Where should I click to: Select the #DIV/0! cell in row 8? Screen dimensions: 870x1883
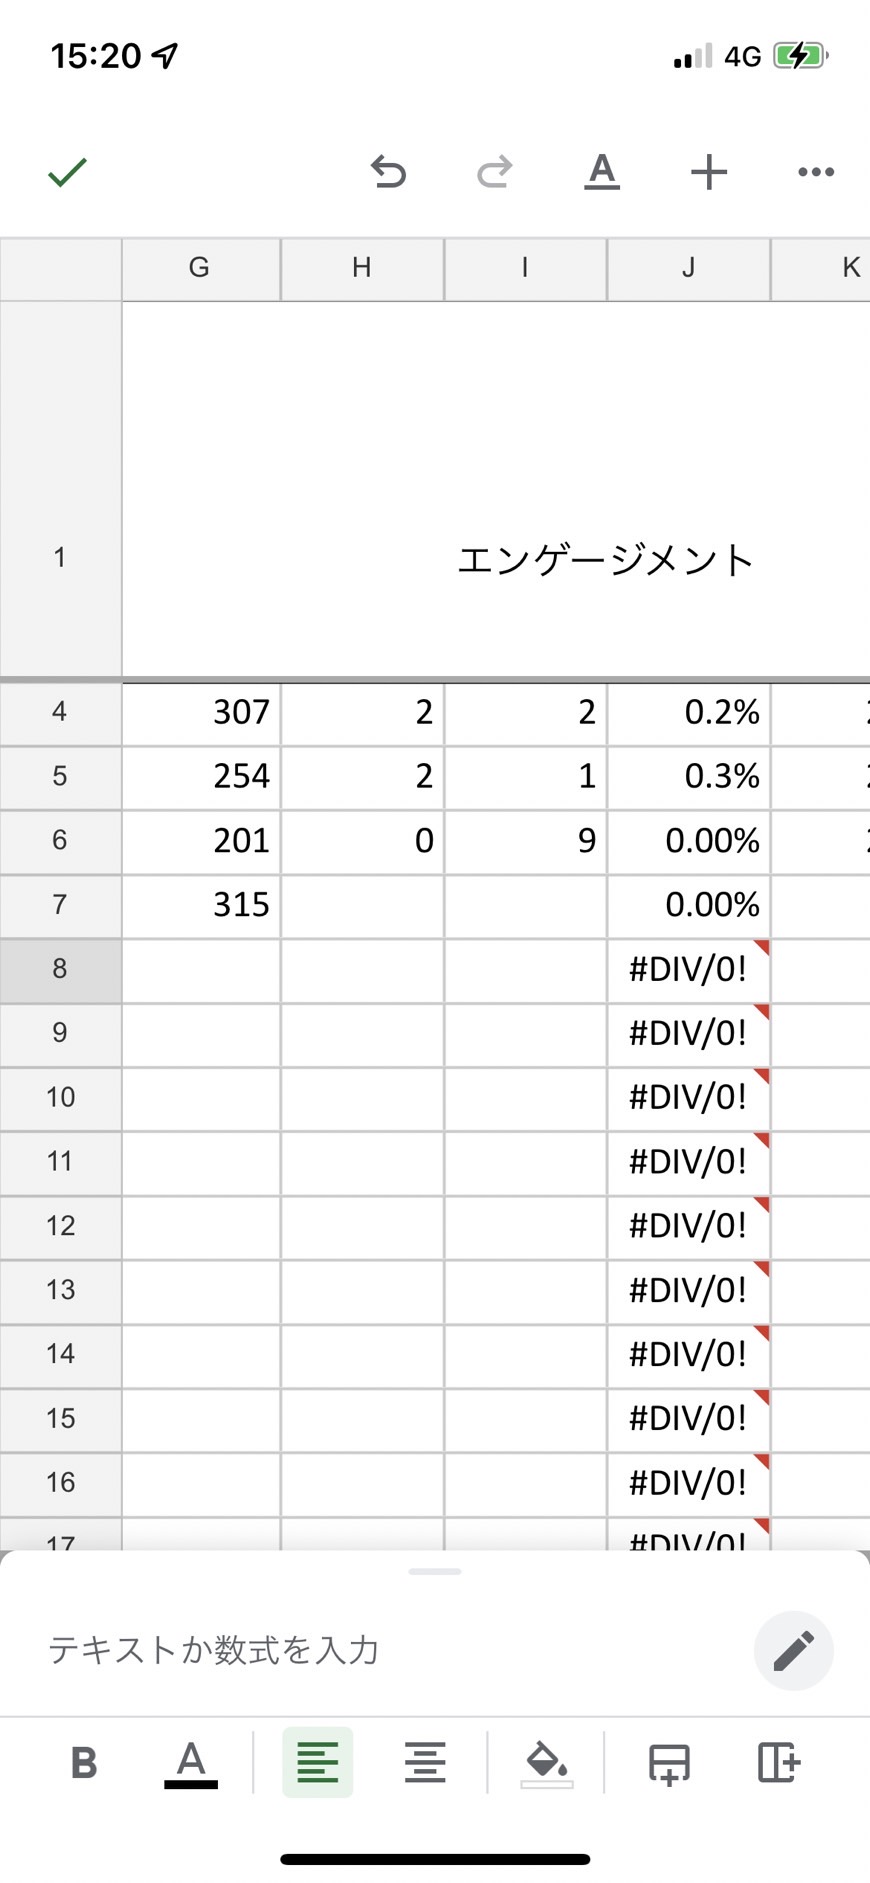(x=689, y=970)
